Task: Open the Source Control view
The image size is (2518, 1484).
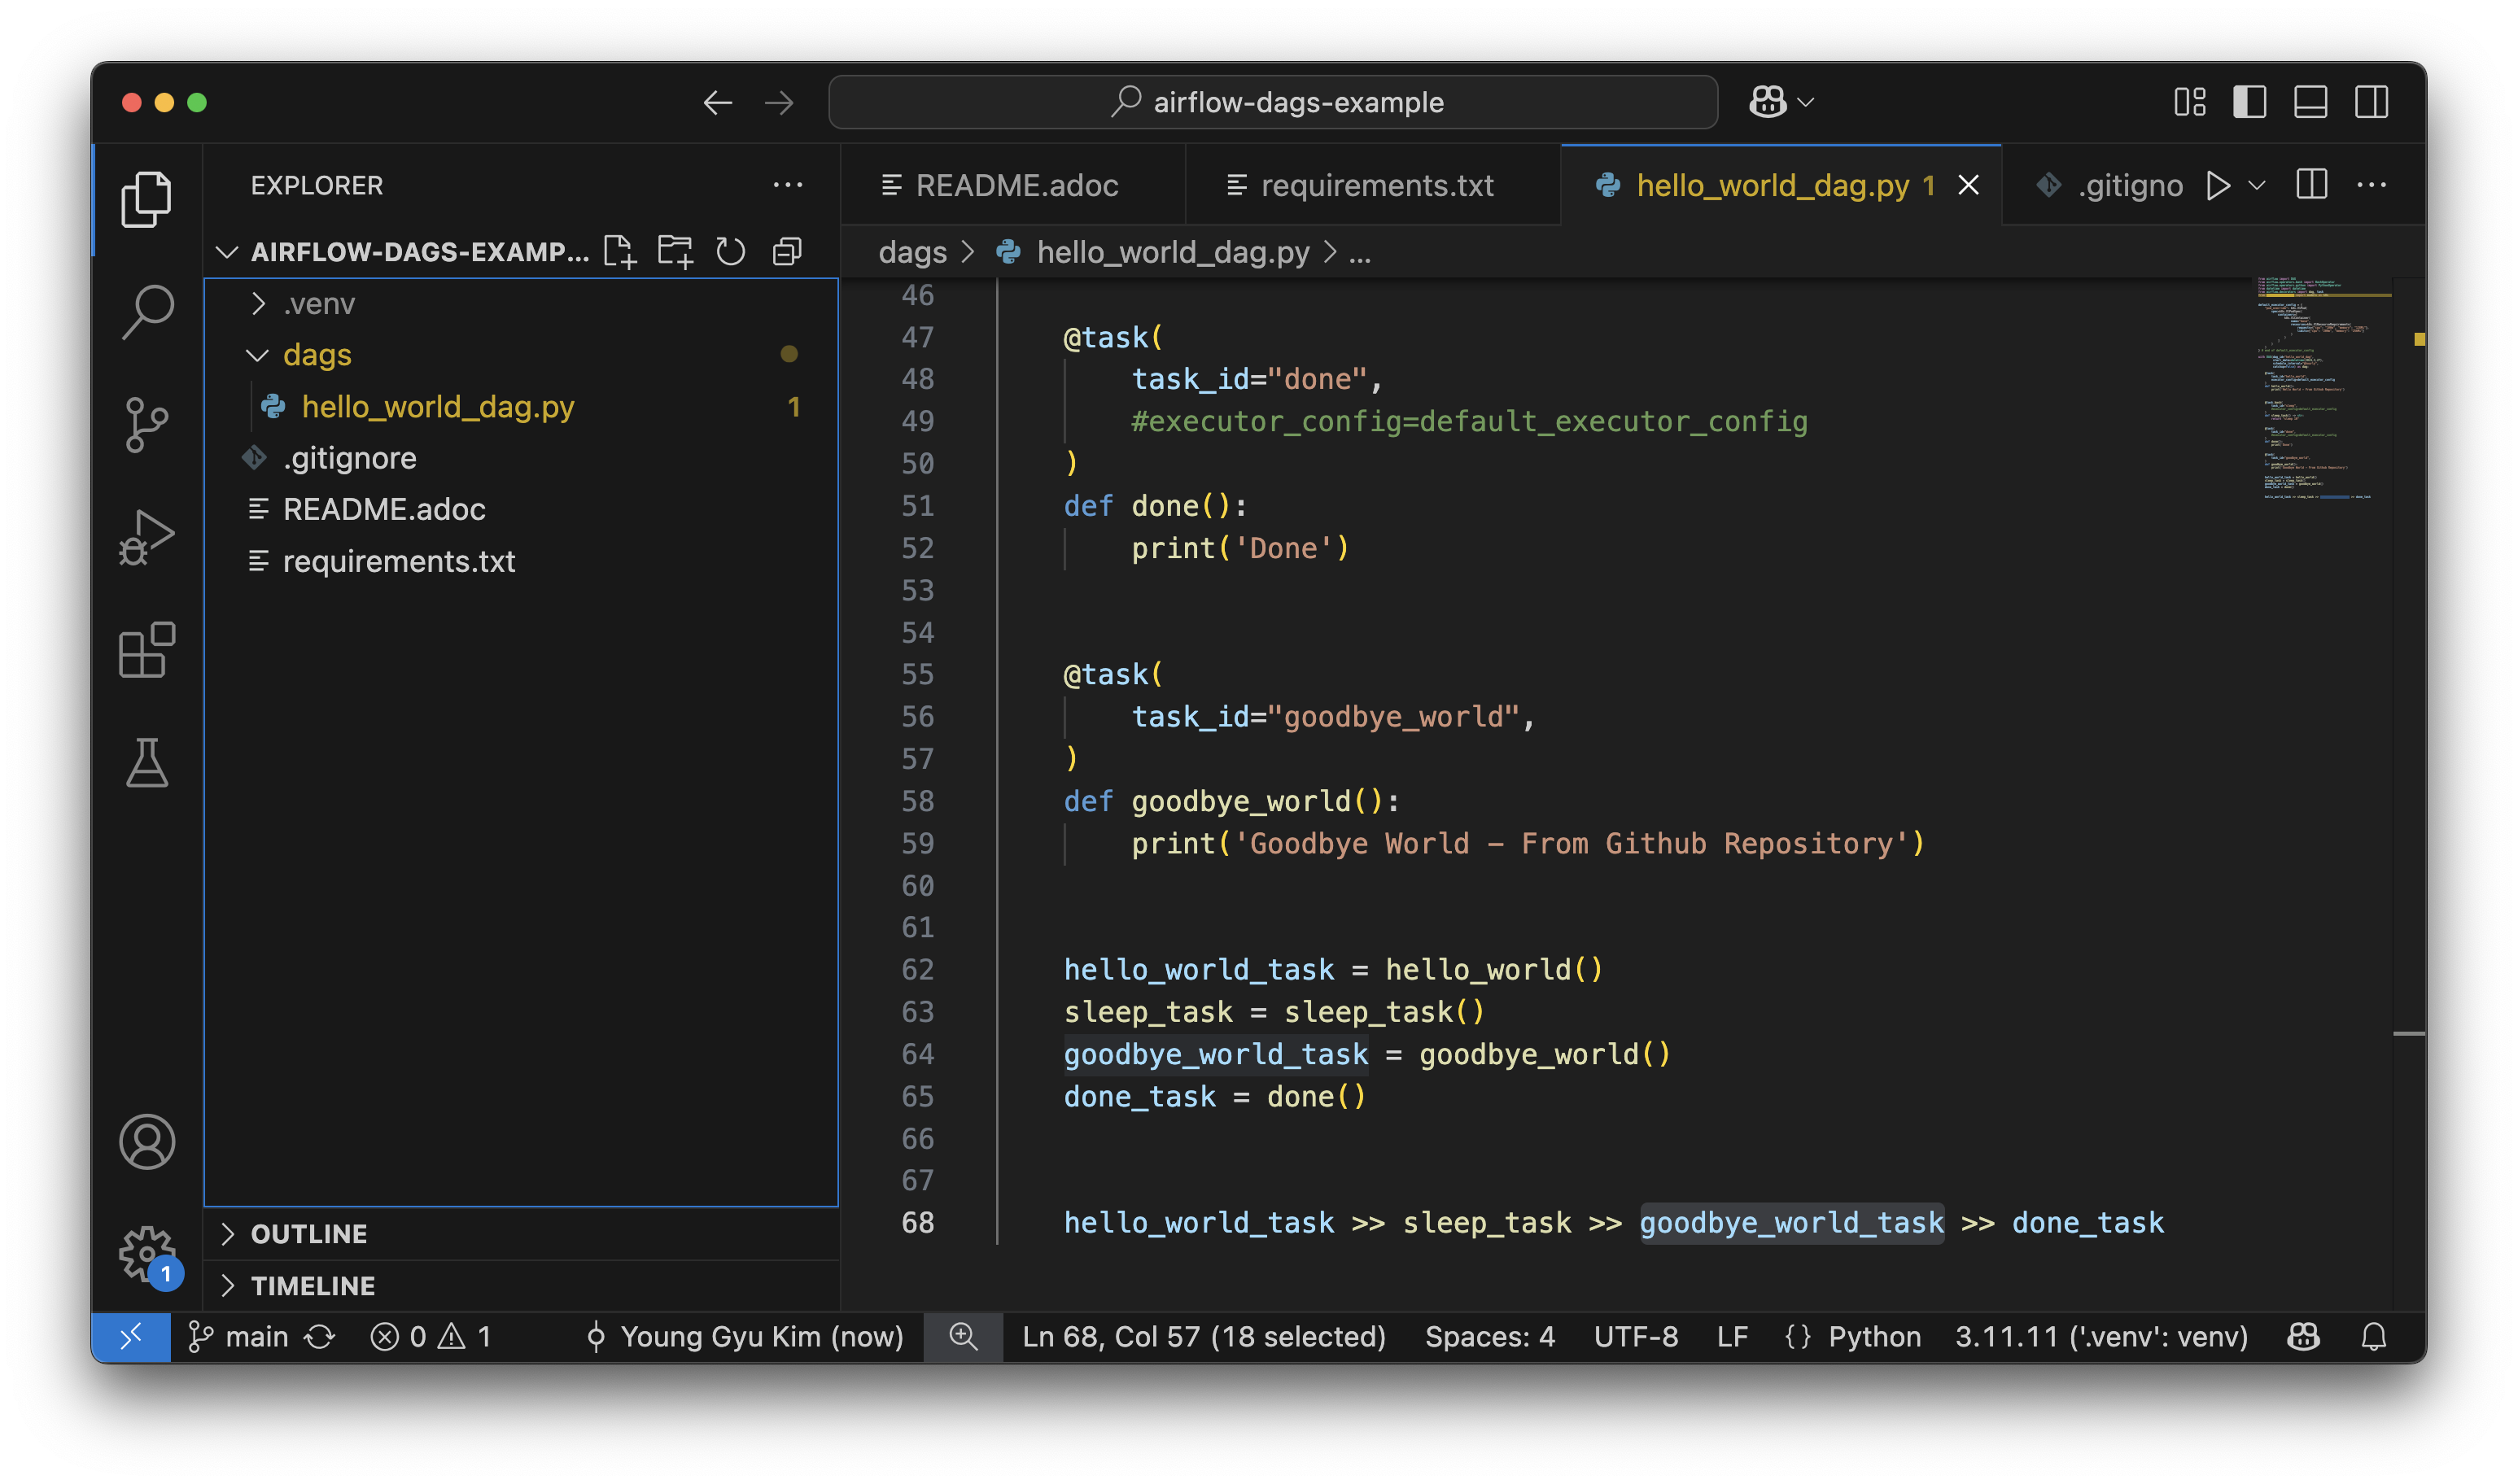Action: coord(147,425)
